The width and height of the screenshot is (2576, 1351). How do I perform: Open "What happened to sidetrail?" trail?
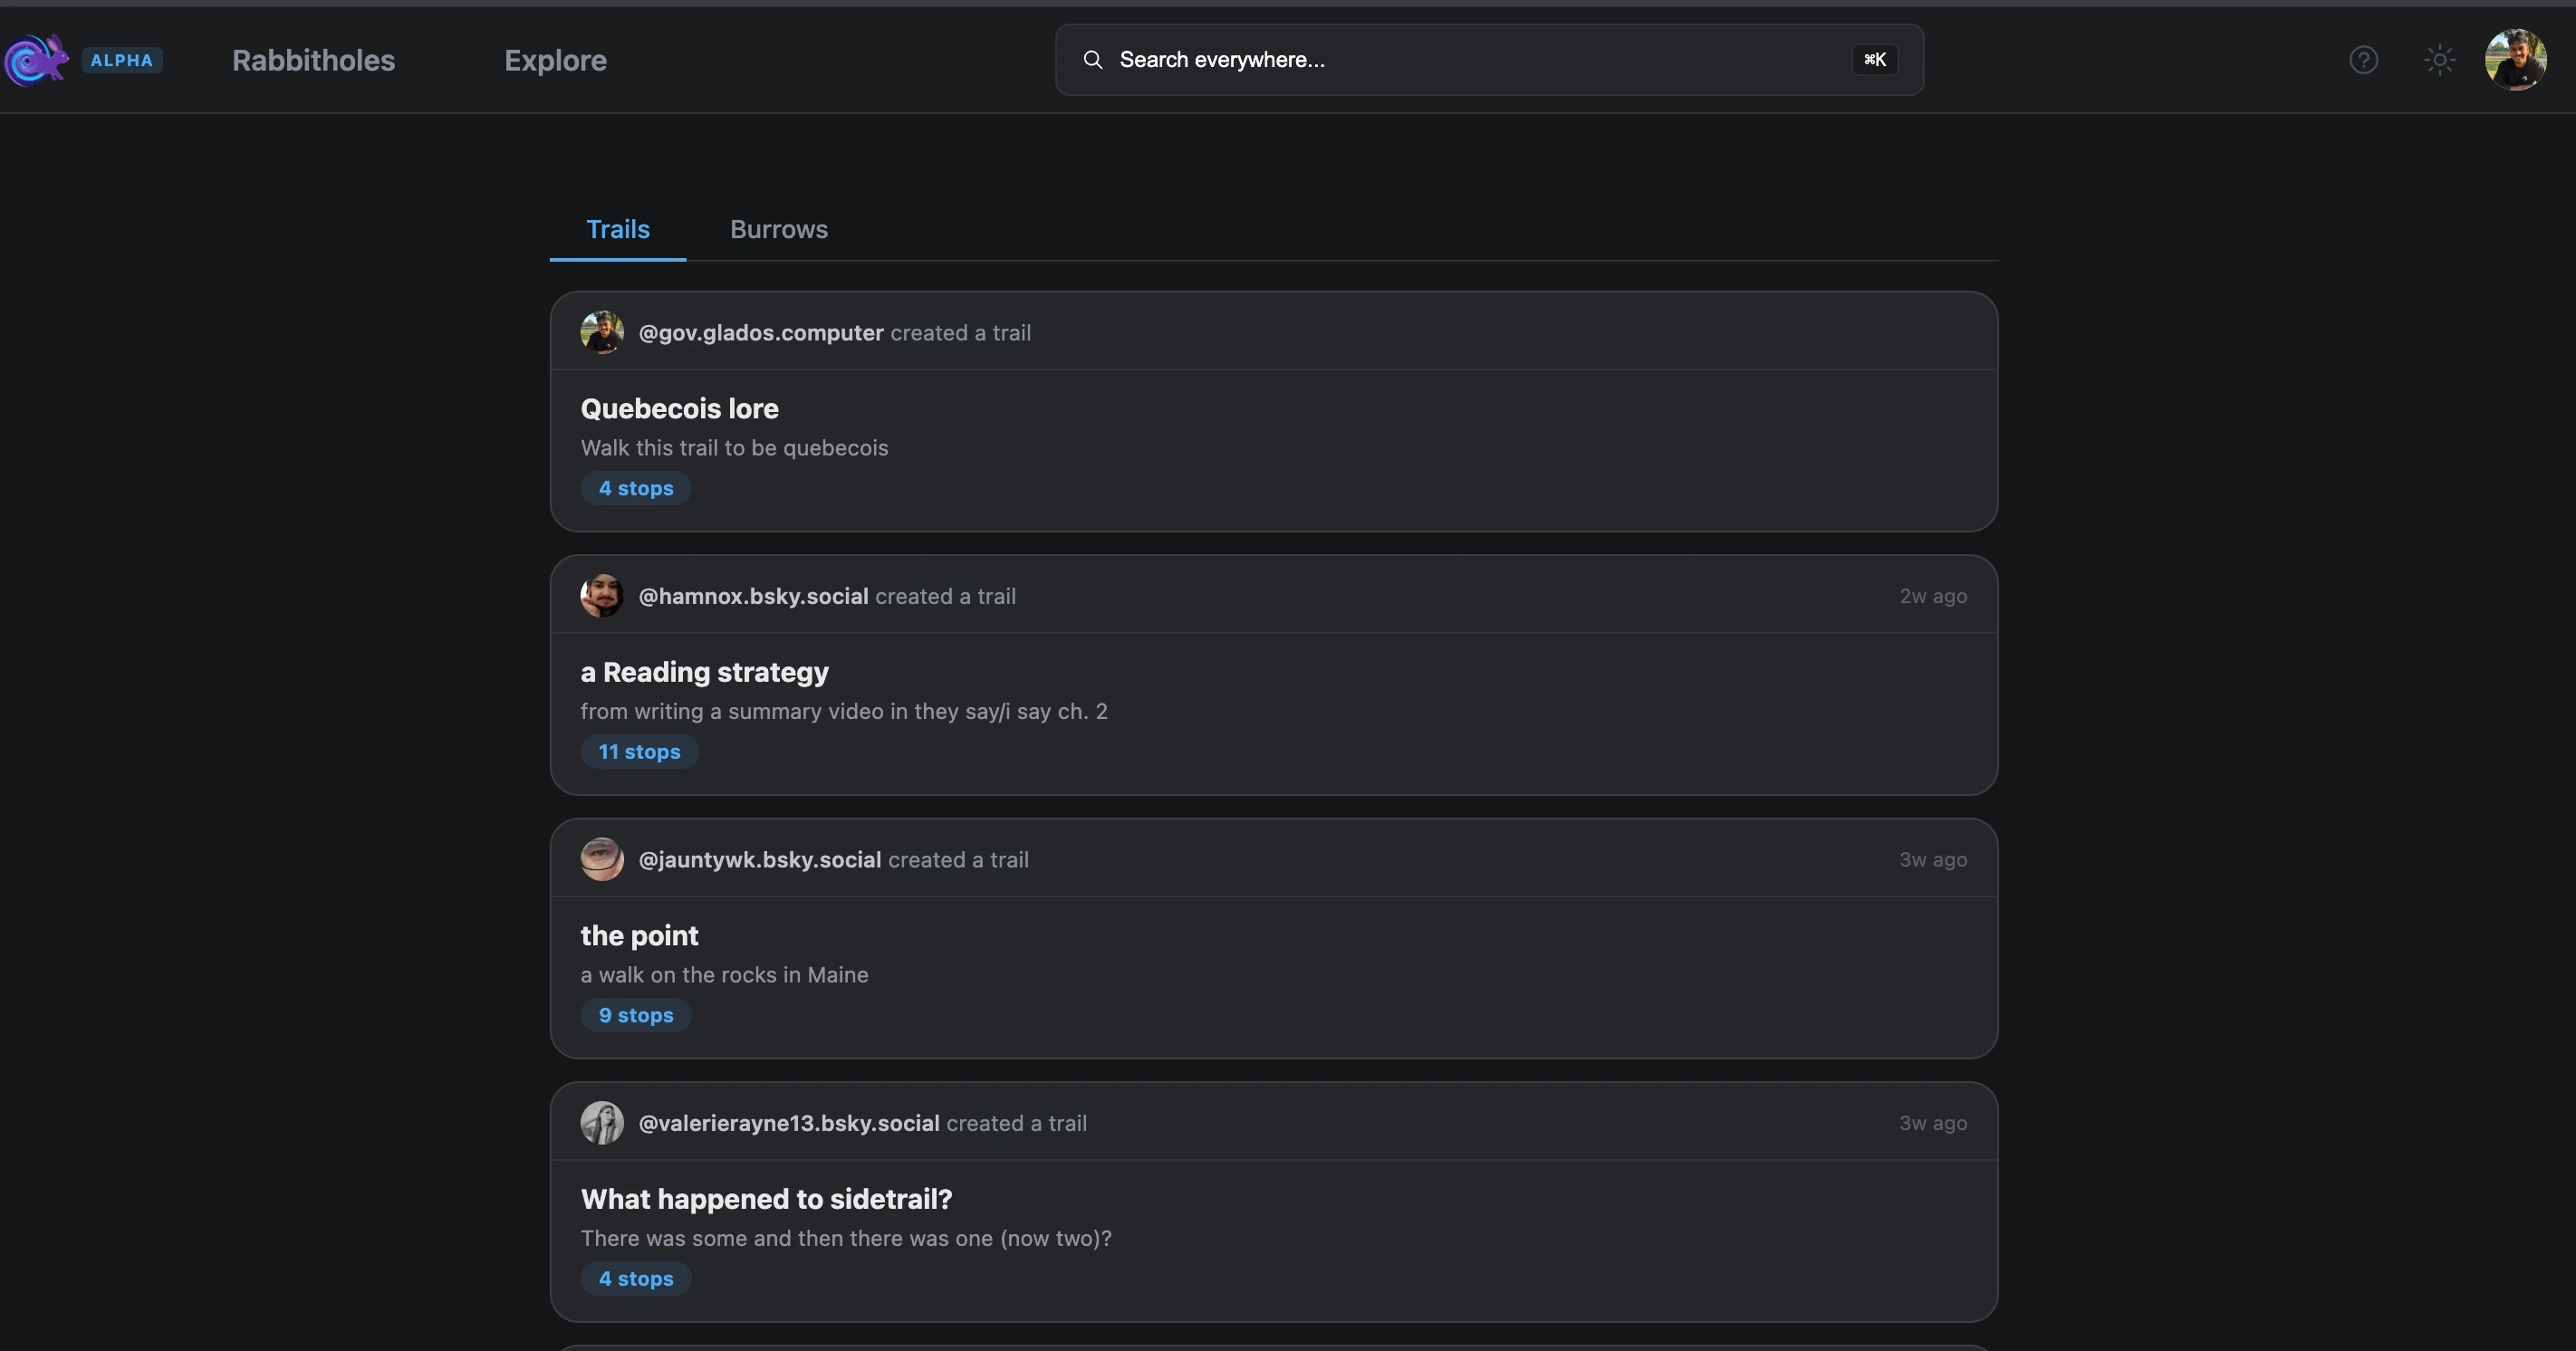(766, 1199)
